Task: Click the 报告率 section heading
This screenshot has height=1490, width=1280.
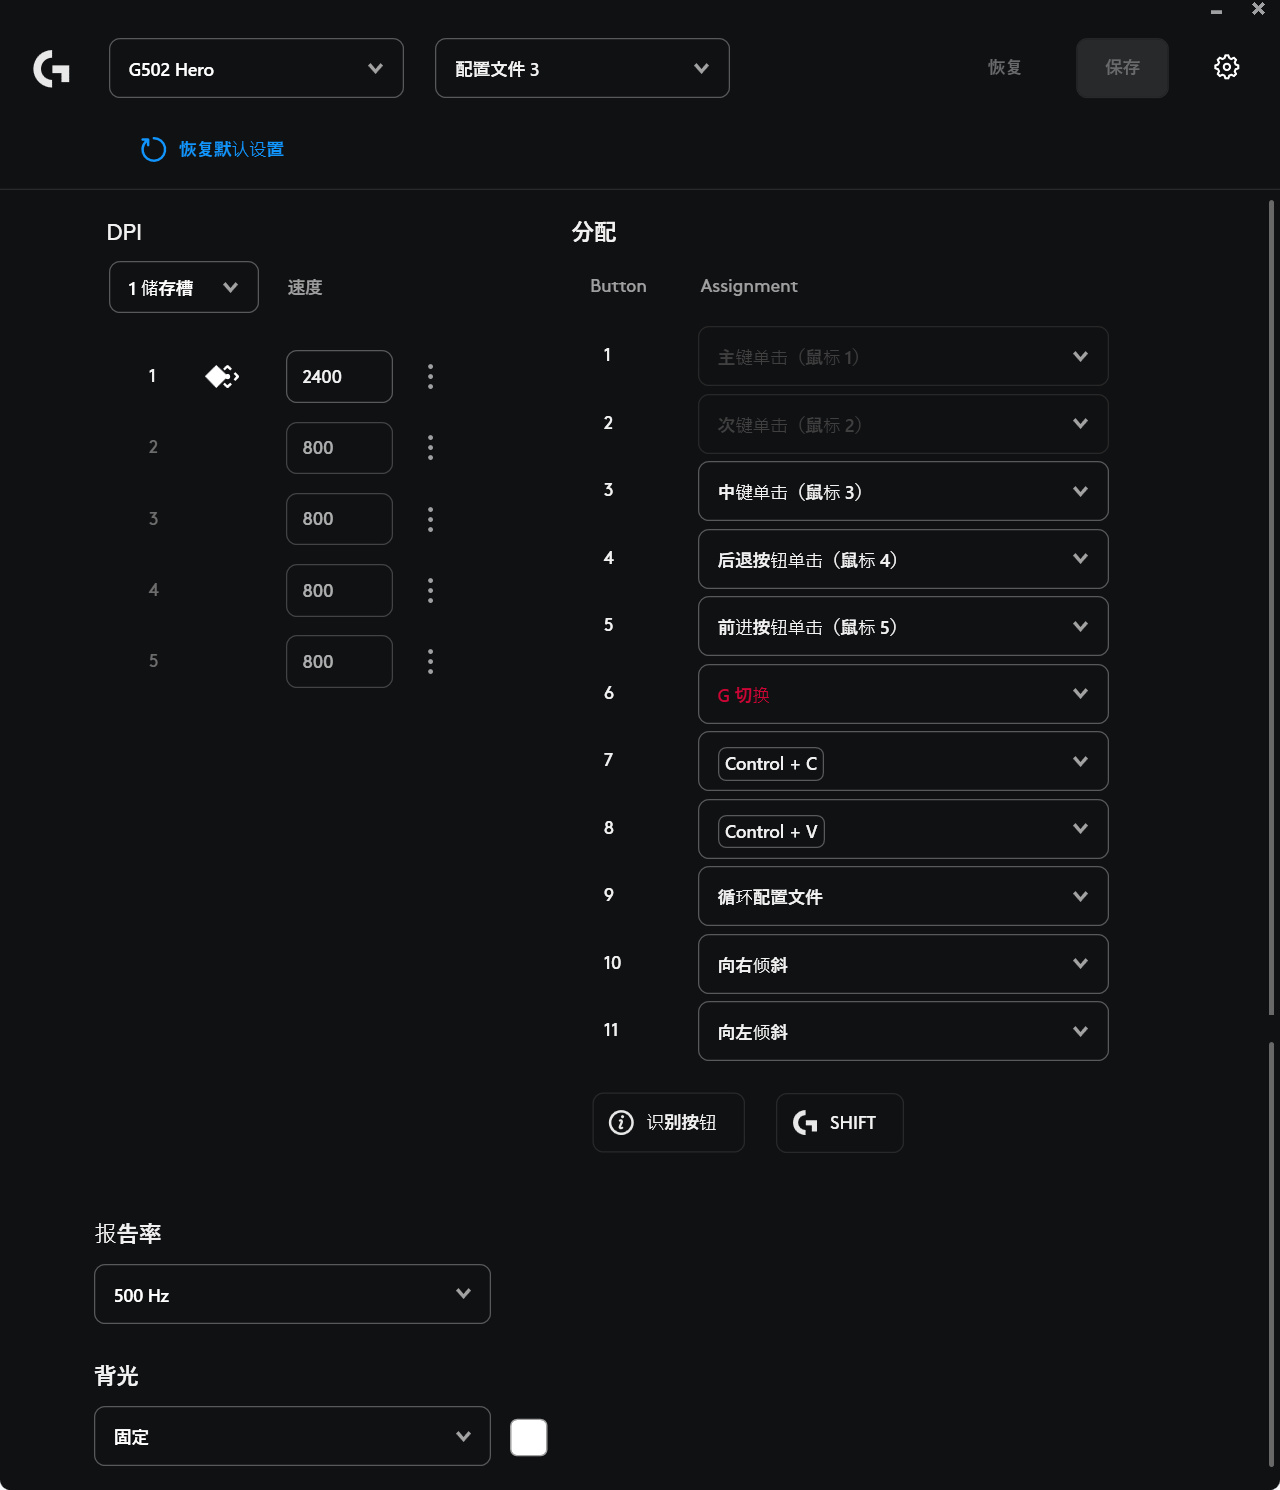Action: (x=128, y=1234)
